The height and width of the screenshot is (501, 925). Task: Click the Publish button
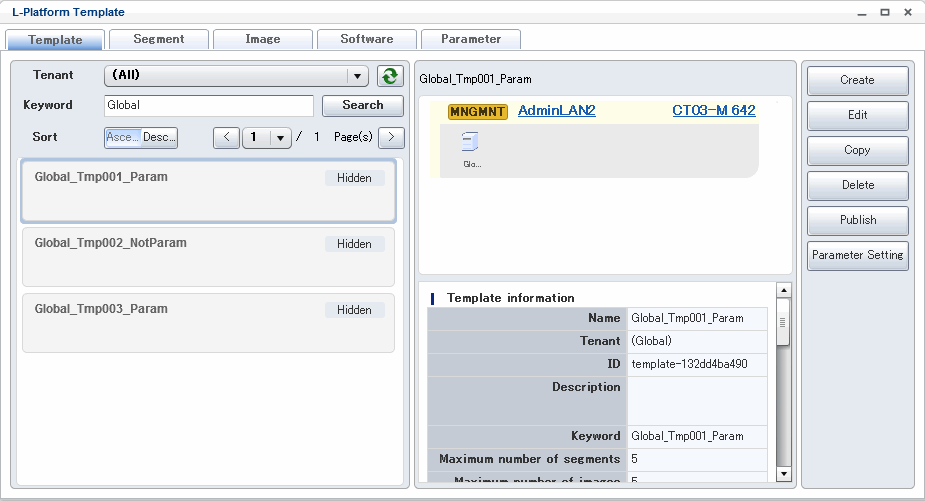pyautogui.click(x=857, y=220)
